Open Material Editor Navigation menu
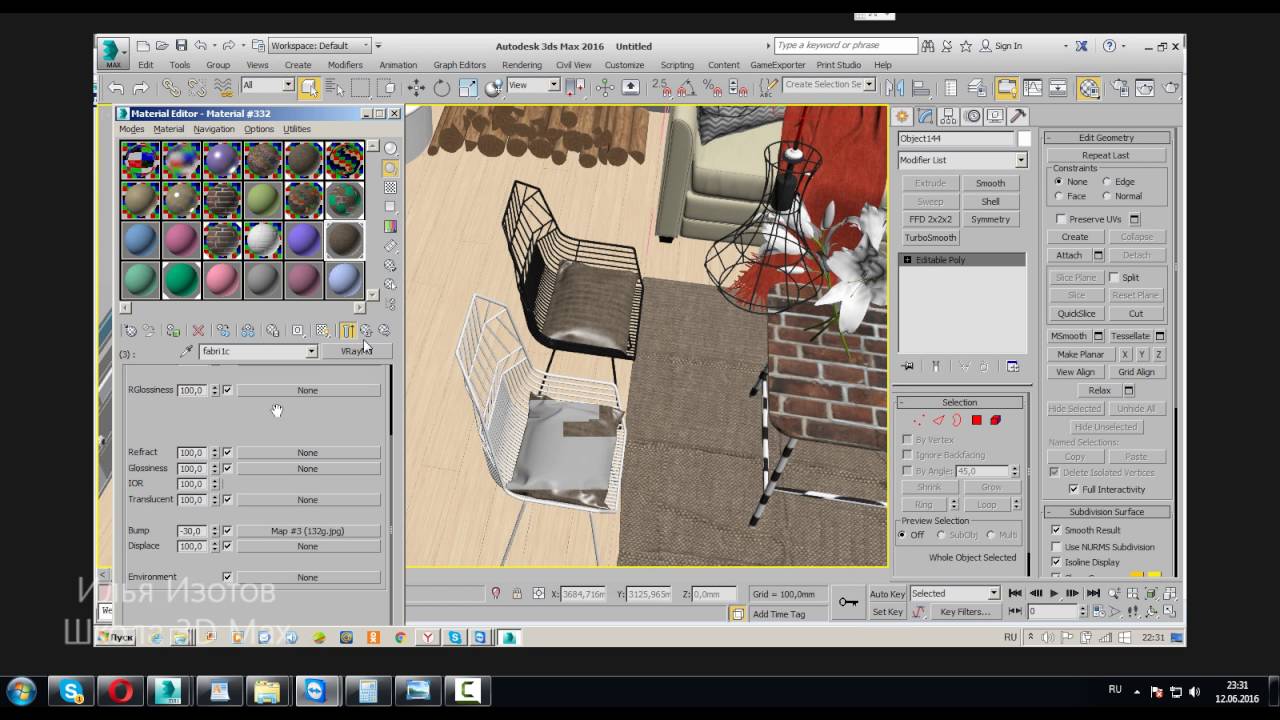Screen dimensions: 1280x720 pos(214,129)
